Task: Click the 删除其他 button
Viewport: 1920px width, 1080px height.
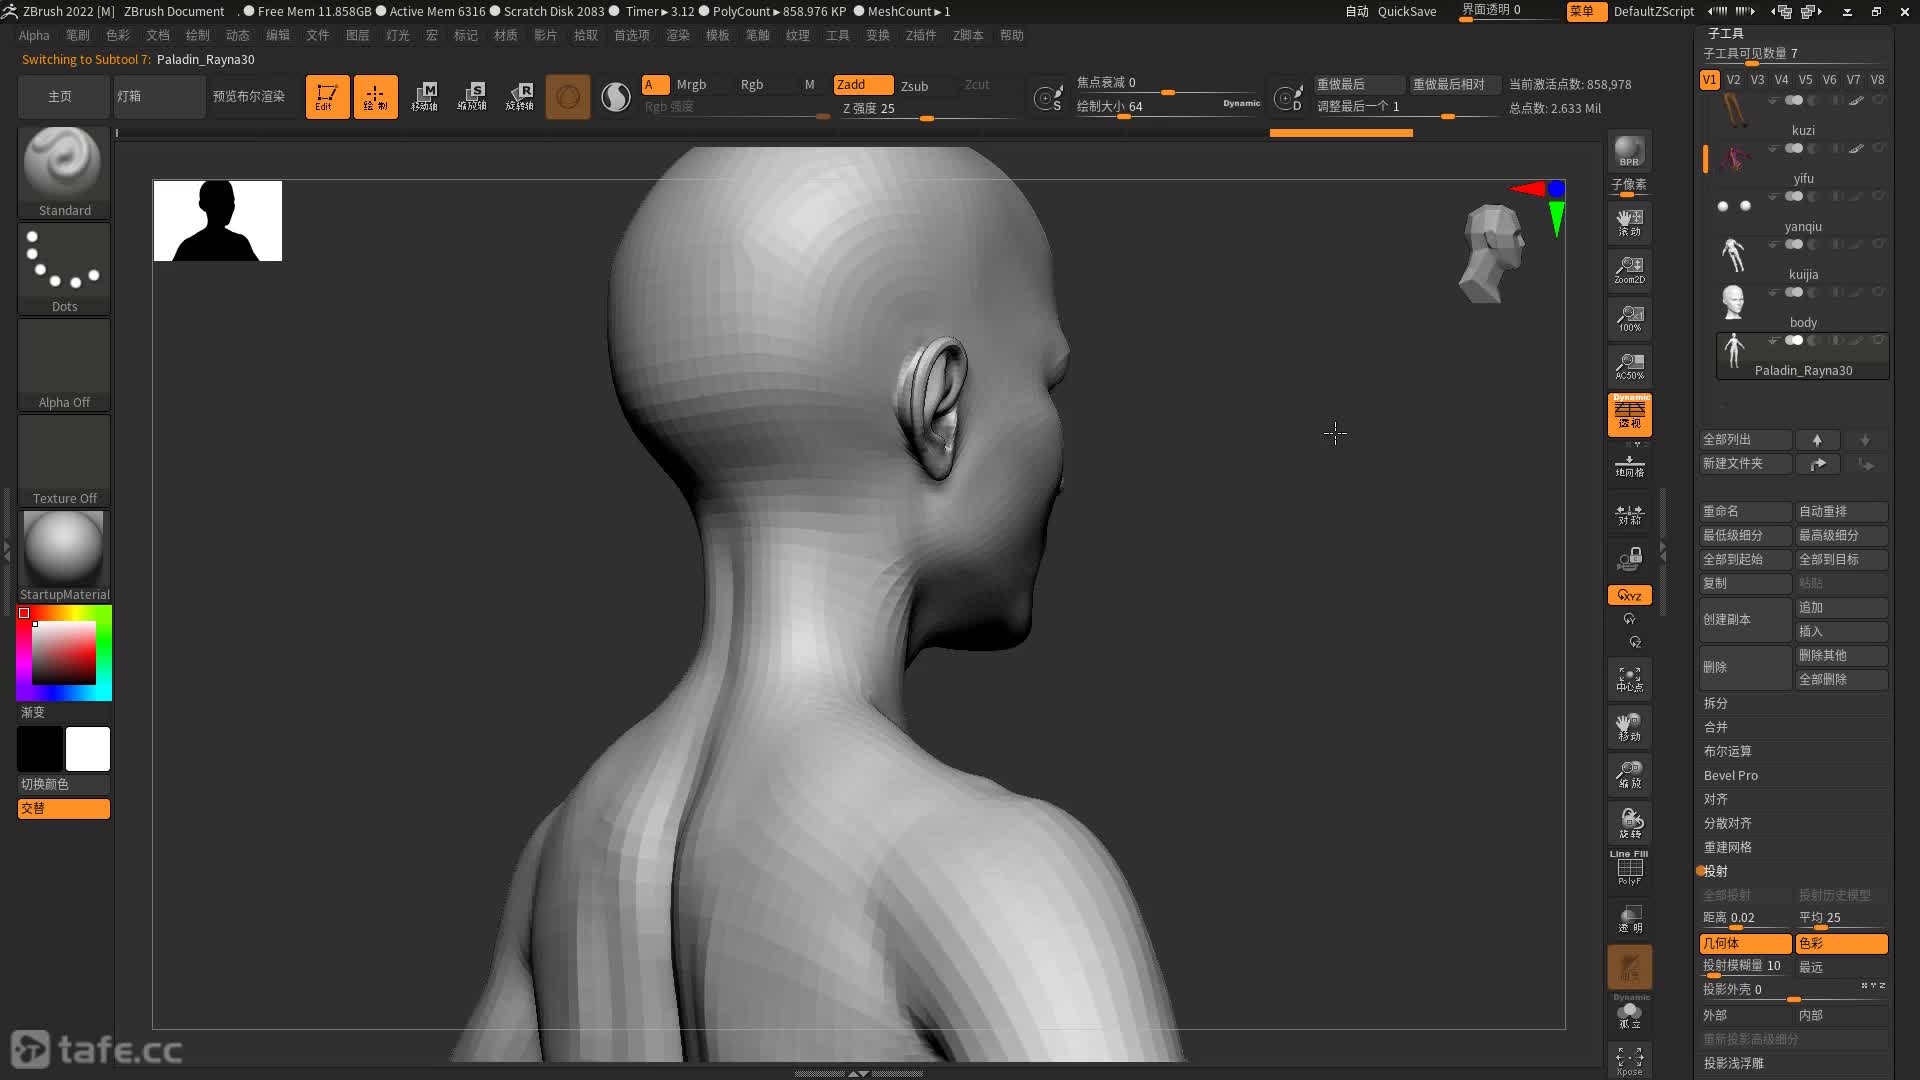Action: pyautogui.click(x=1841, y=655)
